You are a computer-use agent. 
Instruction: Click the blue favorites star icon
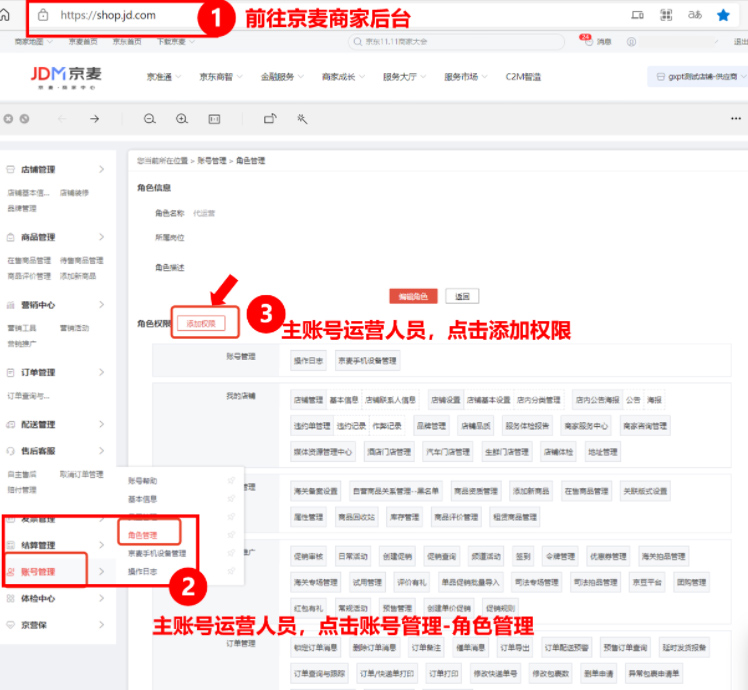point(723,15)
